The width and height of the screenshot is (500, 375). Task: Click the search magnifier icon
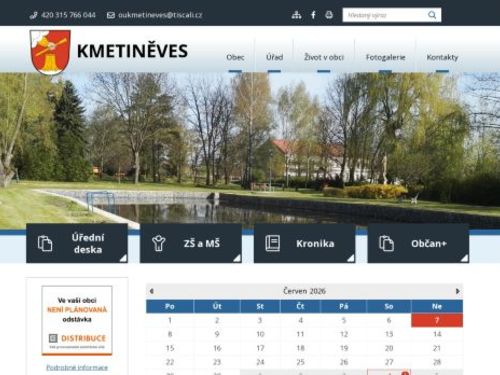point(432,15)
